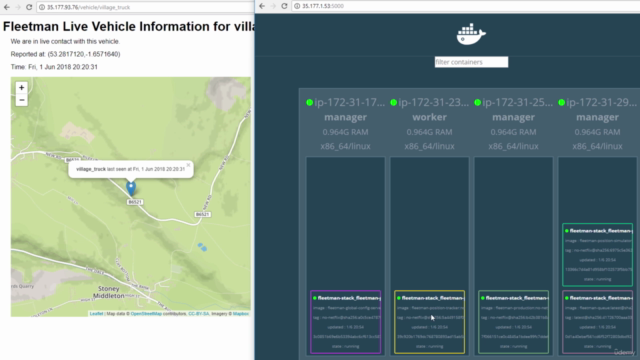
Task: Go forward in the Docker visualizer browser window
Action: [x=273, y=6]
